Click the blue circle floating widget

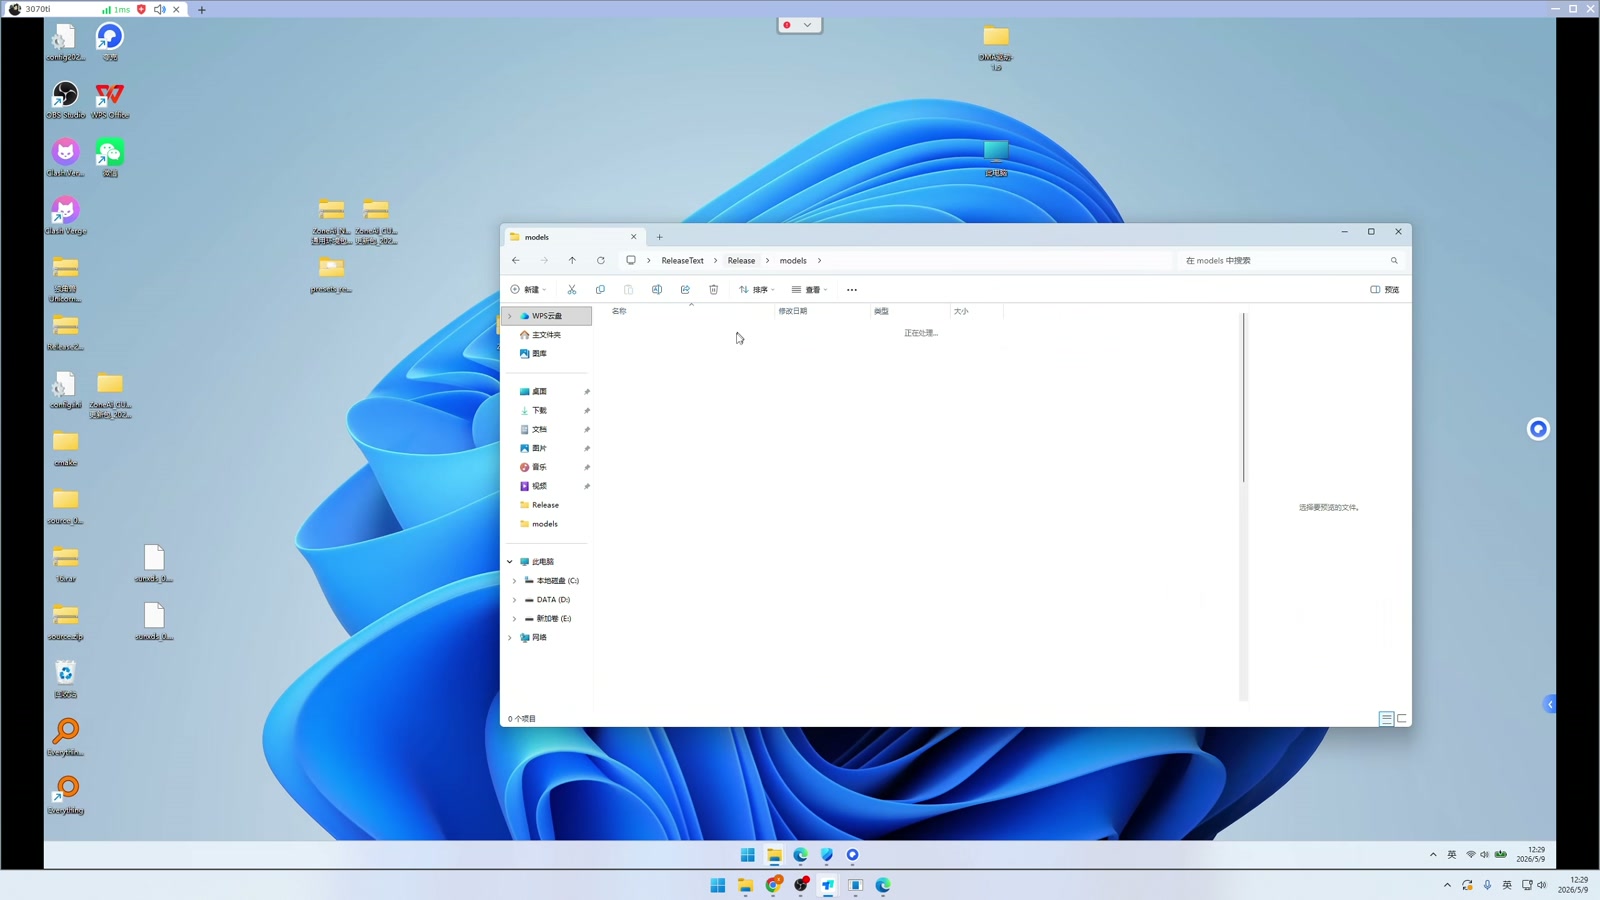[1538, 429]
